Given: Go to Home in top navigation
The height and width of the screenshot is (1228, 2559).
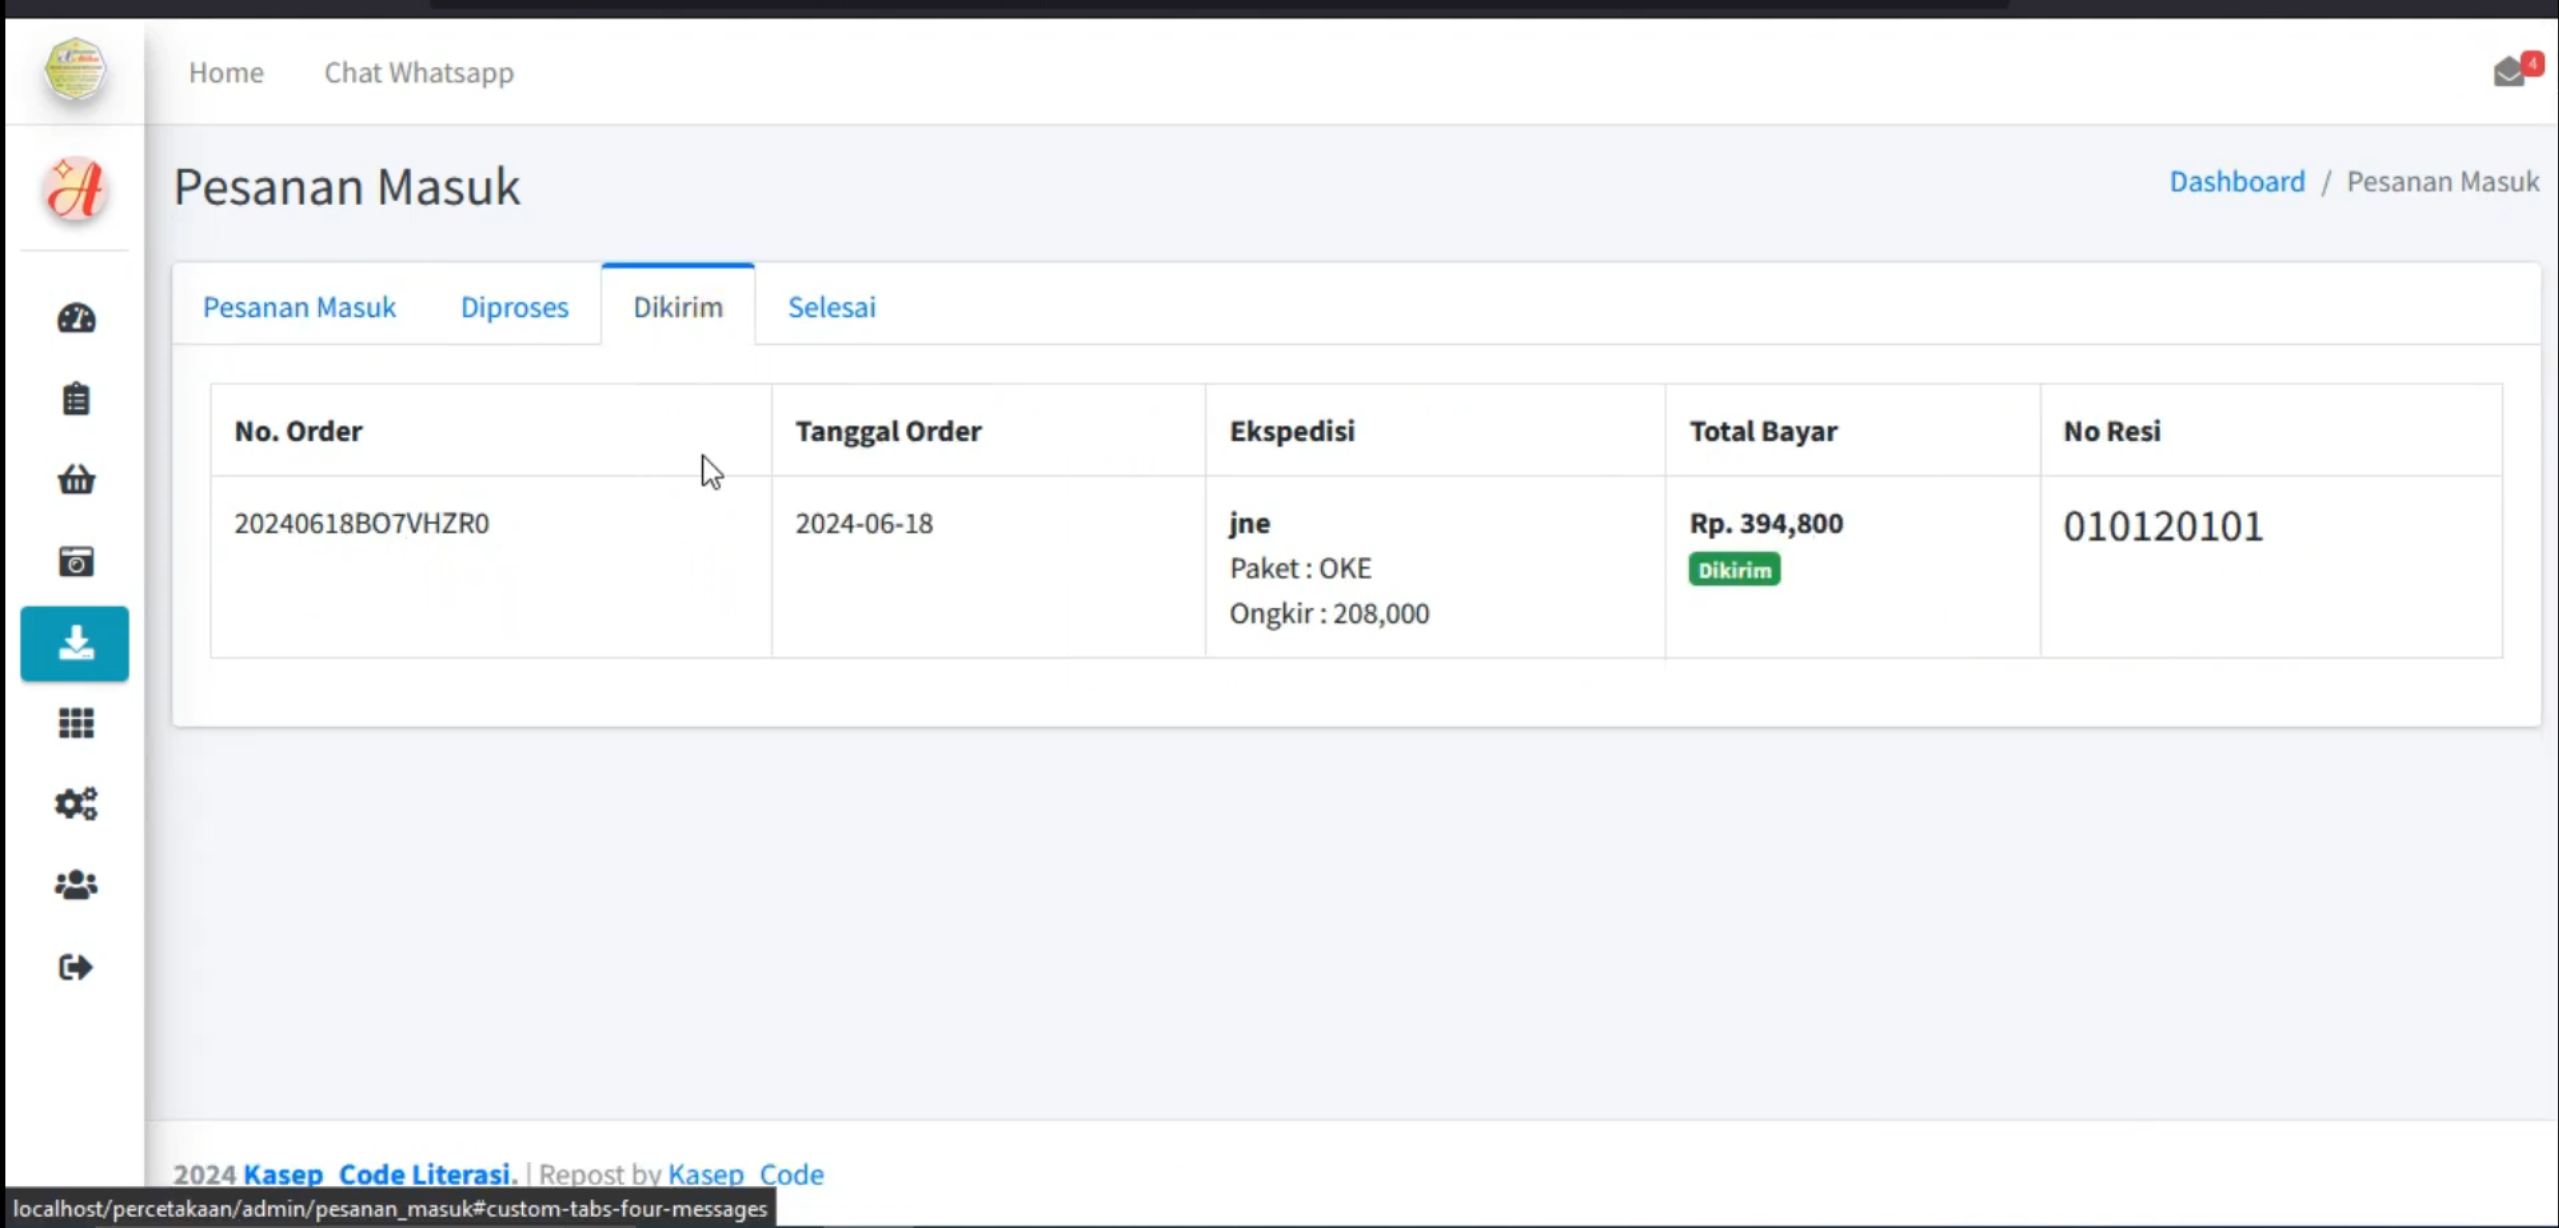Looking at the screenshot, I should tap(226, 72).
